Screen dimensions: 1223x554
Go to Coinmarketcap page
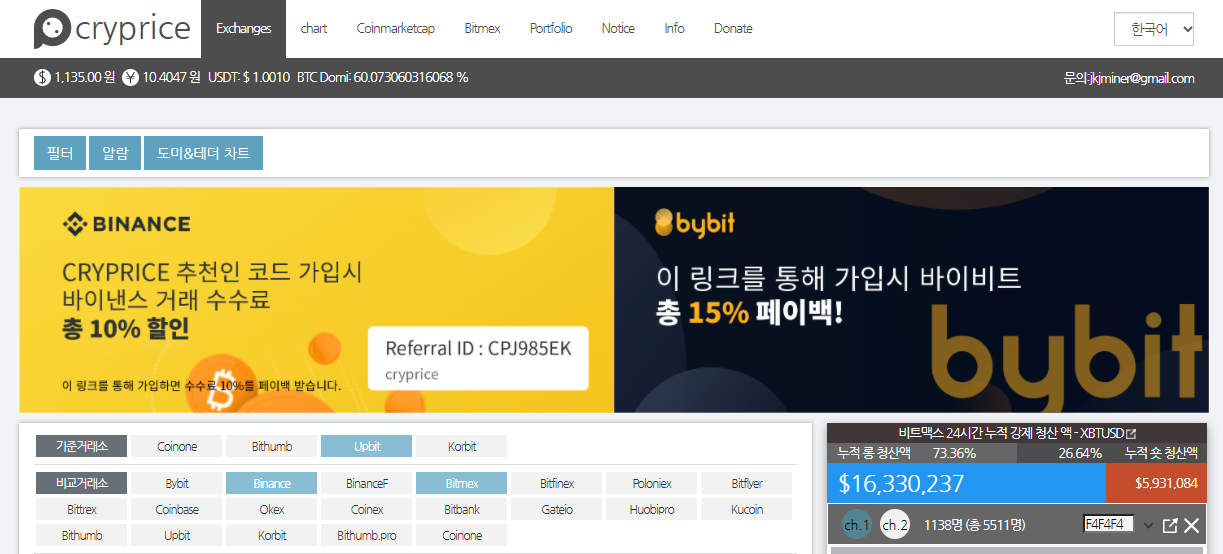[396, 28]
